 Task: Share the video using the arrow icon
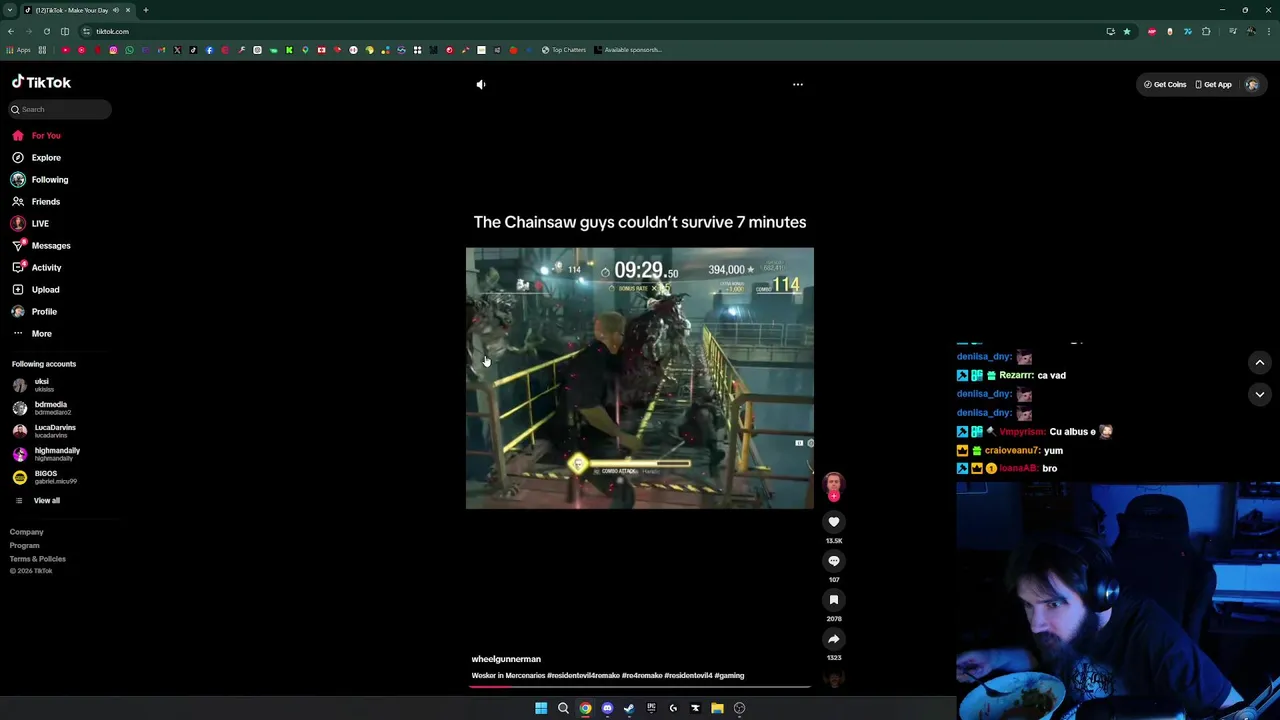(834, 639)
